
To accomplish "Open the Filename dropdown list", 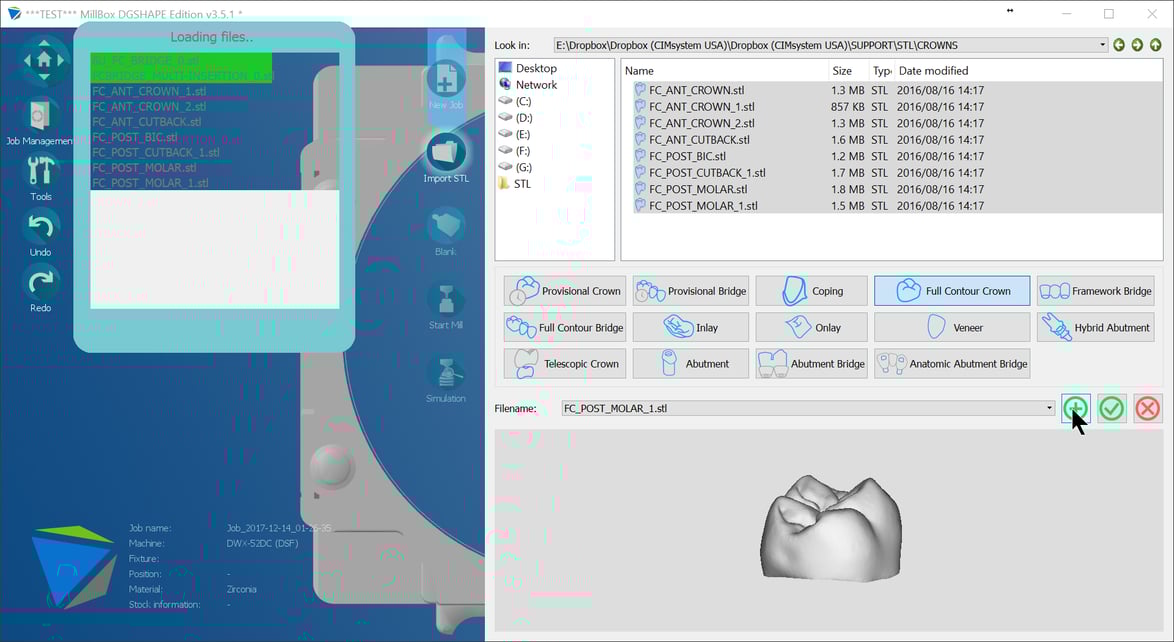I will (1048, 408).
